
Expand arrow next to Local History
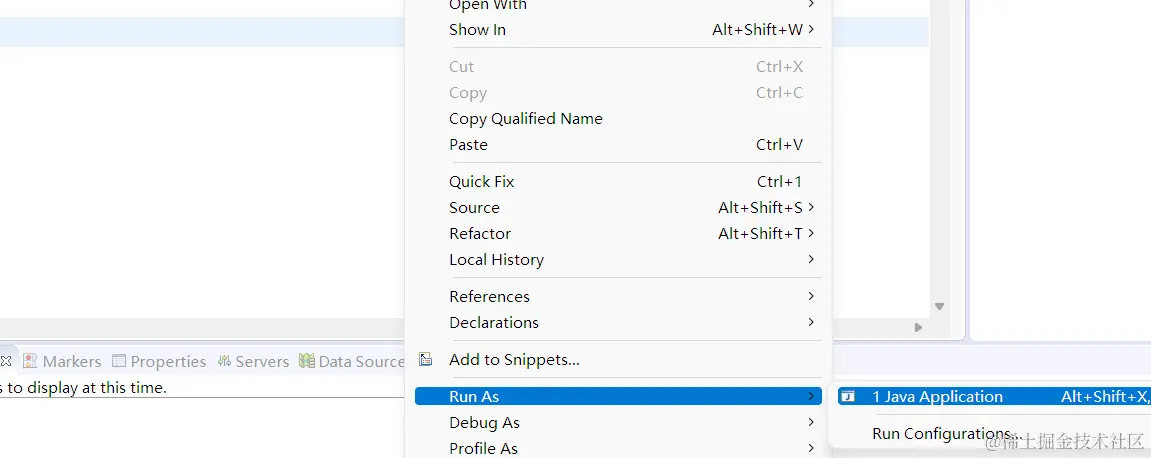coord(811,259)
